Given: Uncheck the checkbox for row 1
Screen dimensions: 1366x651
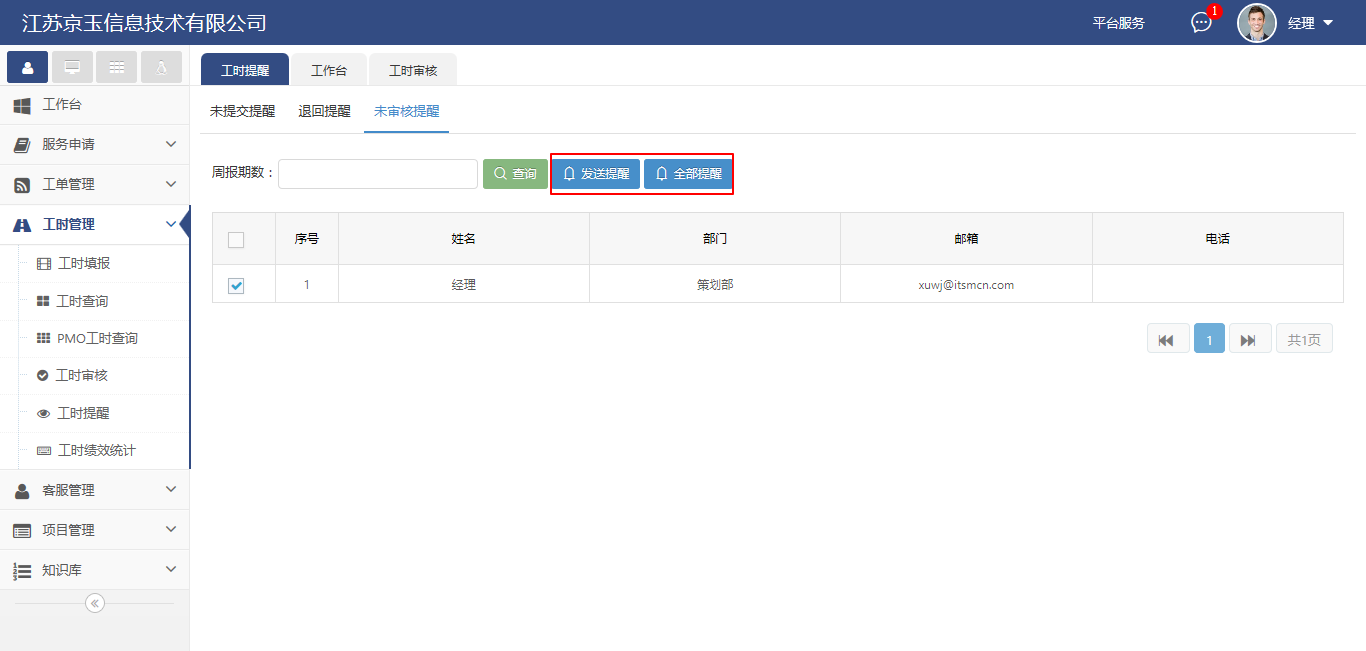Looking at the screenshot, I should point(236,286).
